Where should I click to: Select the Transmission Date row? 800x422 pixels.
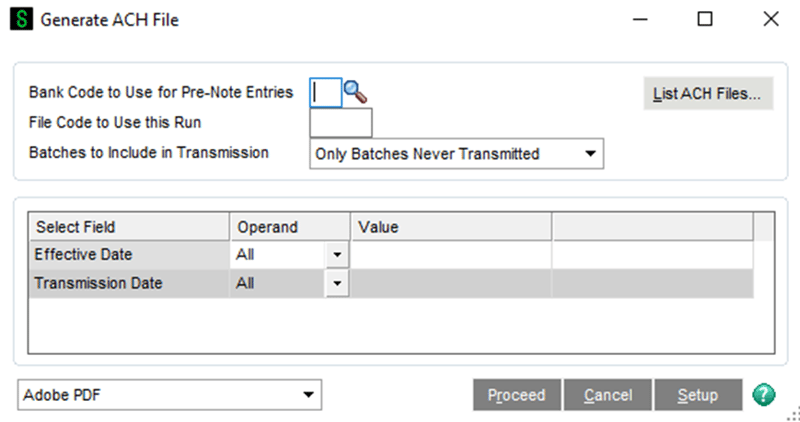click(x=130, y=284)
